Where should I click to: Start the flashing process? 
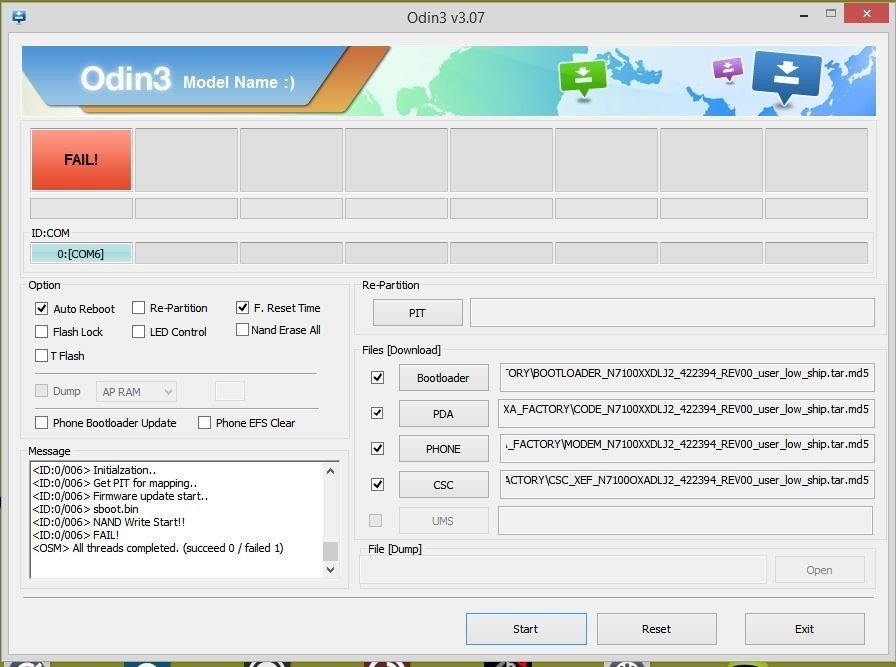click(x=526, y=629)
